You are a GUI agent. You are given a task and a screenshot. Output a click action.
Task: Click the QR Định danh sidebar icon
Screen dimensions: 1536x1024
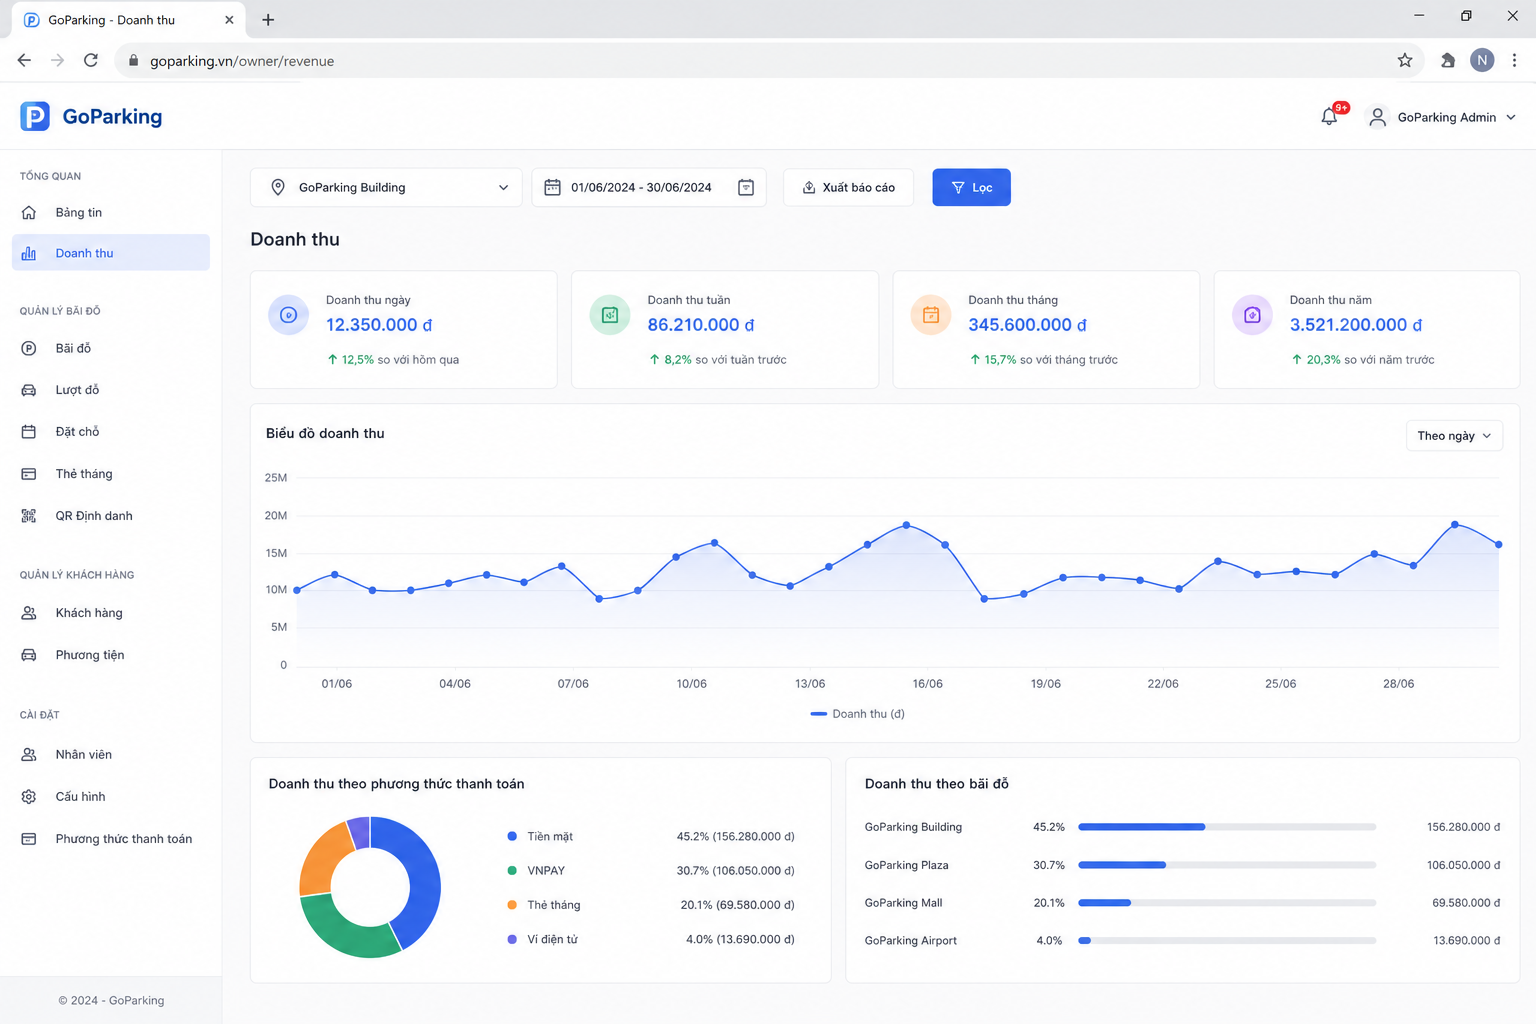coord(29,516)
